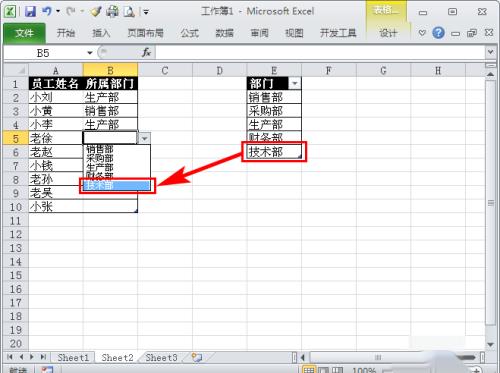Click the Print Preview icon in toolbar

(x=129, y=12)
